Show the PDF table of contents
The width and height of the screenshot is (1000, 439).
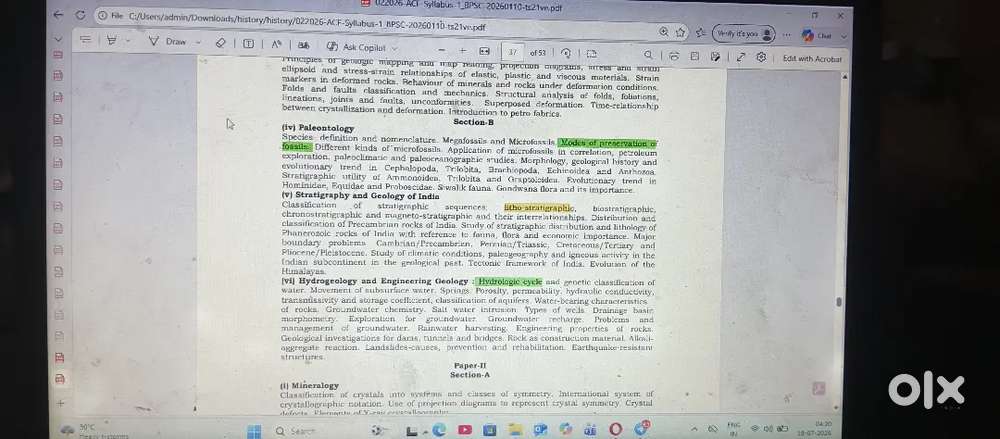[x=85, y=40]
